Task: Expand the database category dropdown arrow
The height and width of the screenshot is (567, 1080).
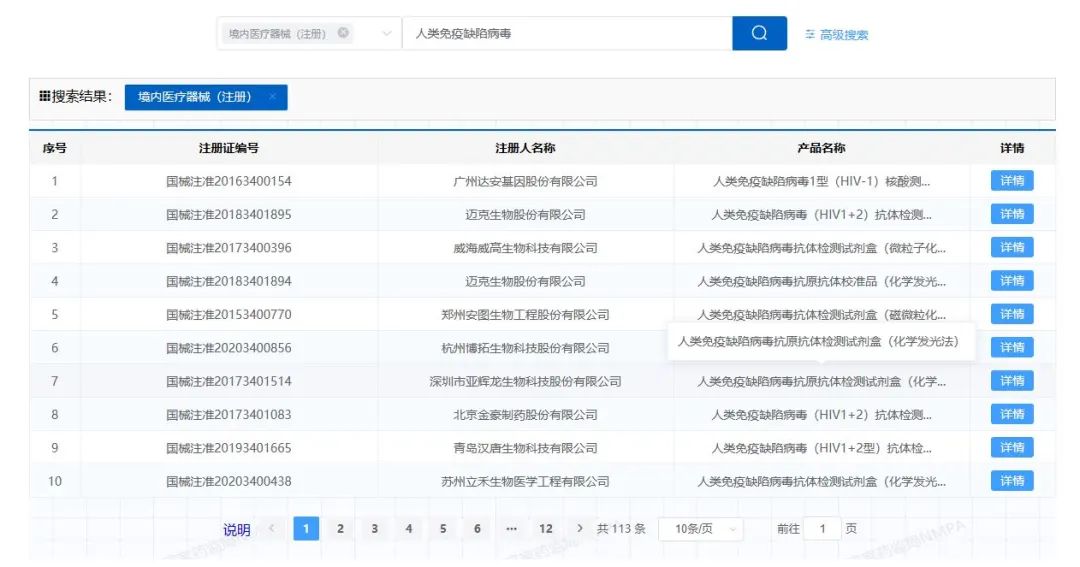Action: (387, 34)
